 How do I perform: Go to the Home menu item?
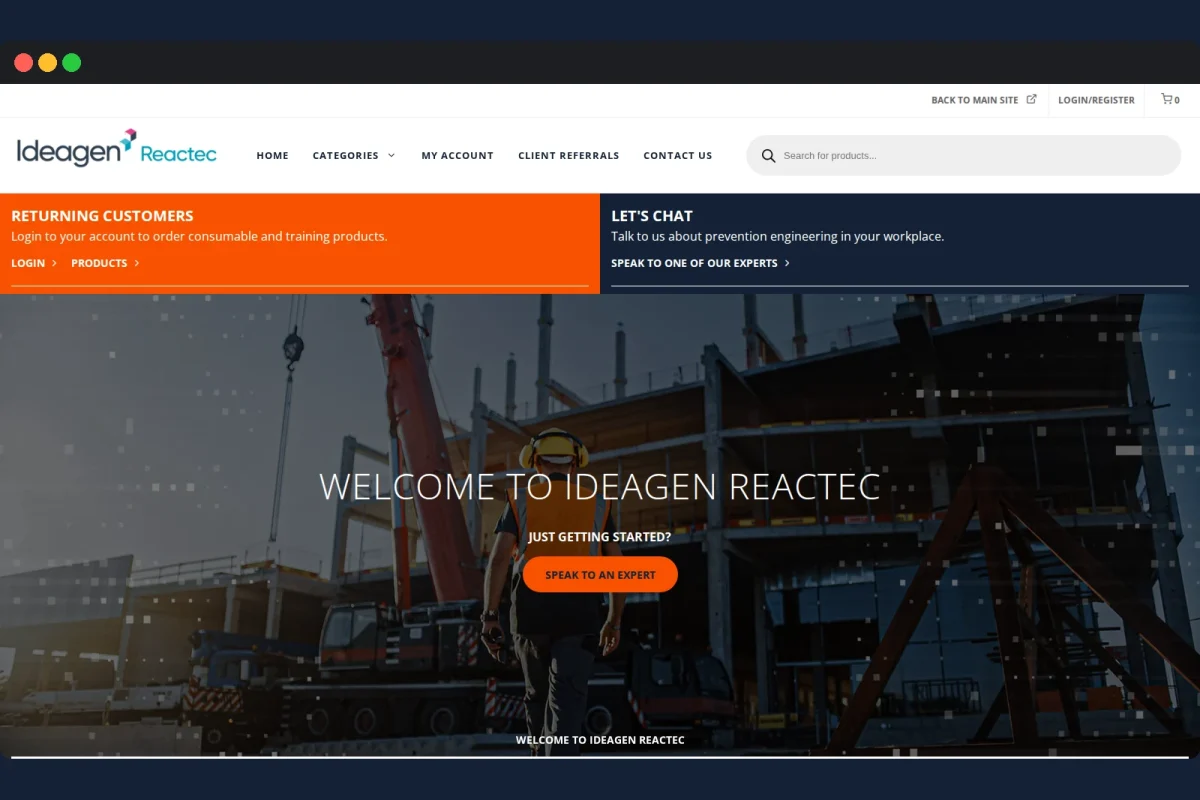272,155
